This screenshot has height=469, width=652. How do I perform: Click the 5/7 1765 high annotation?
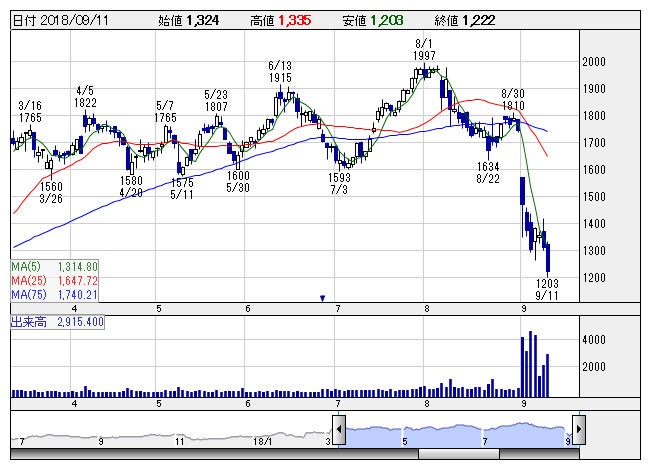[165, 111]
